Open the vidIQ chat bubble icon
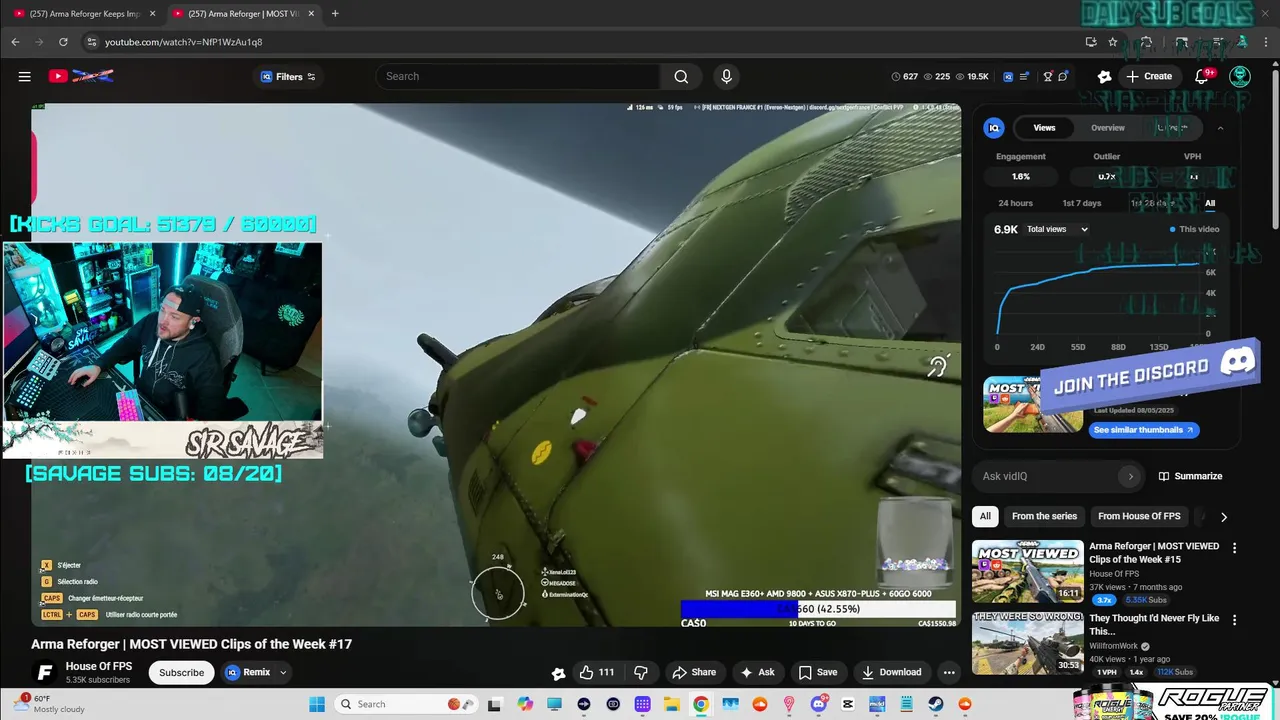This screenshot has height=720, width=1280. pyautogui.click(x=1063, y=76)
